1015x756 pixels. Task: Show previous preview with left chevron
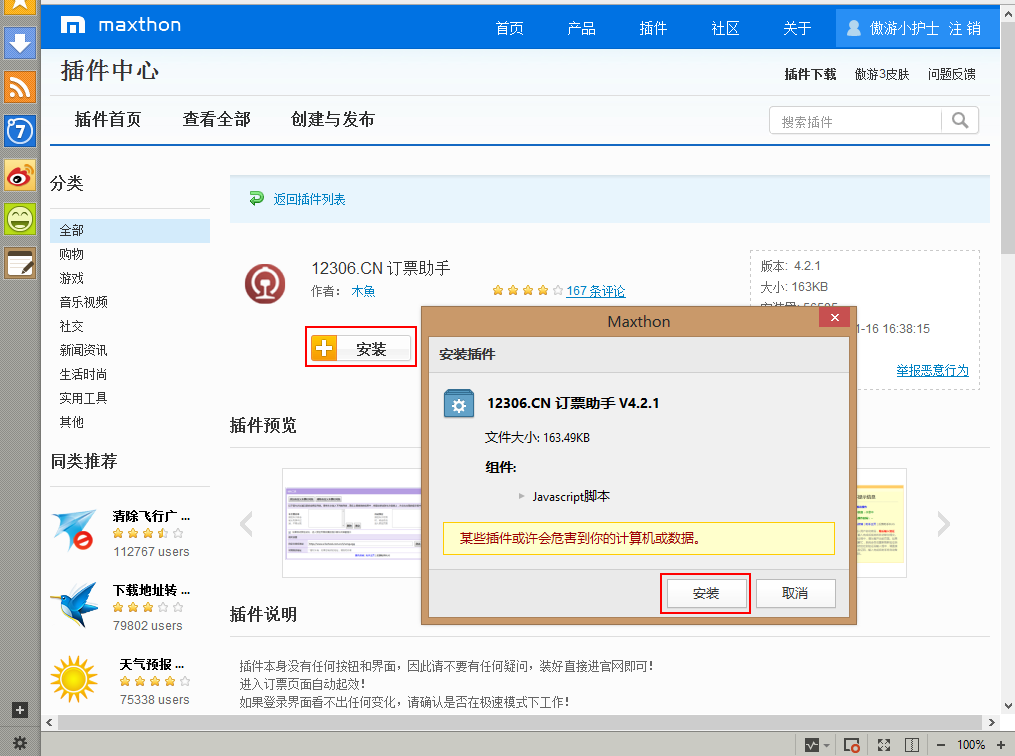click(246, 524)
